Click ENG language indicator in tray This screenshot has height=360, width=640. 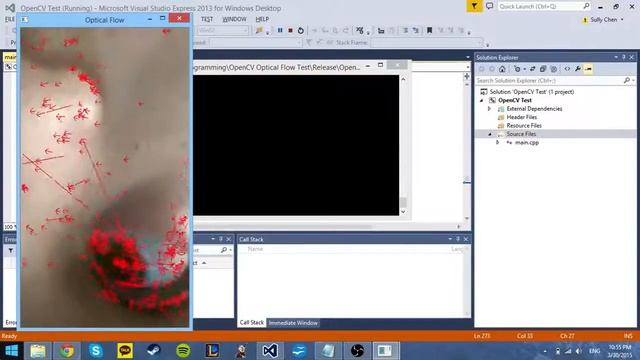[x=594, y=351]
